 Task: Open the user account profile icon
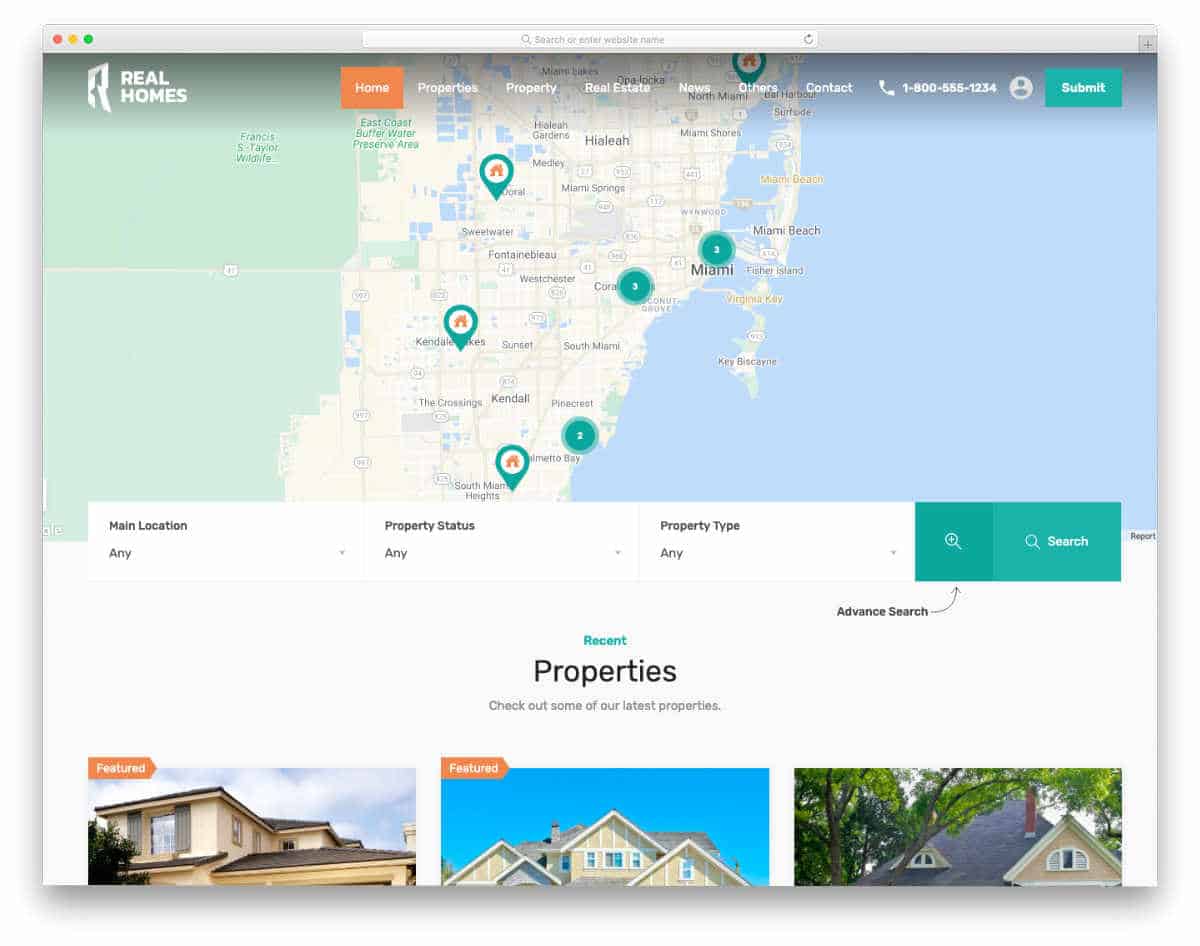pyautogui.click(x=1021, y=88)
